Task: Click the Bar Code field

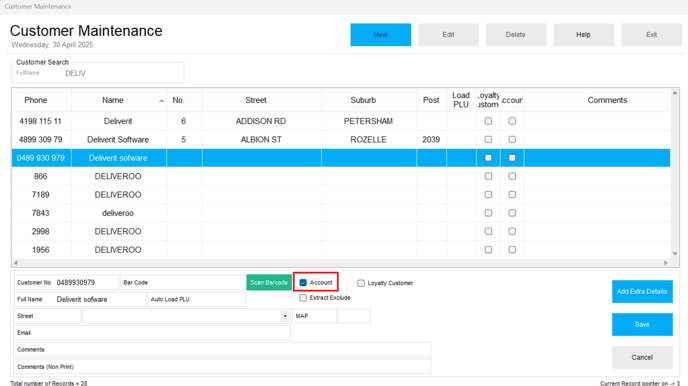Action: (183, 282)
